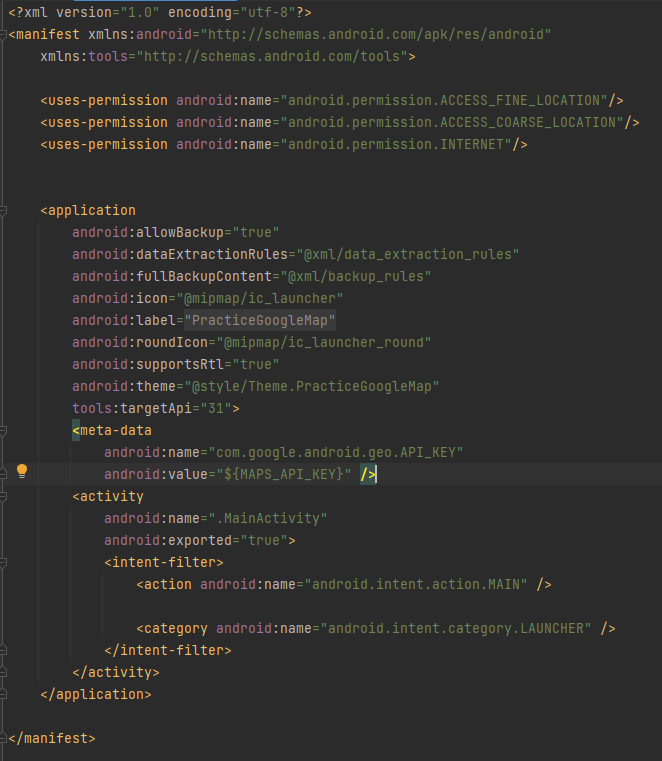The image size is (662, 761).
Task: Click the android.permission.INTERNET string
Action: [x=396, y=145]
